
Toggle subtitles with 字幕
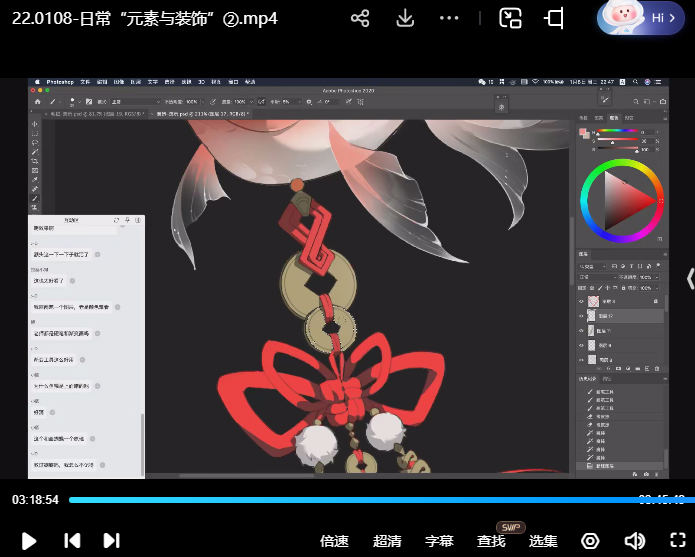click(439, 541)
